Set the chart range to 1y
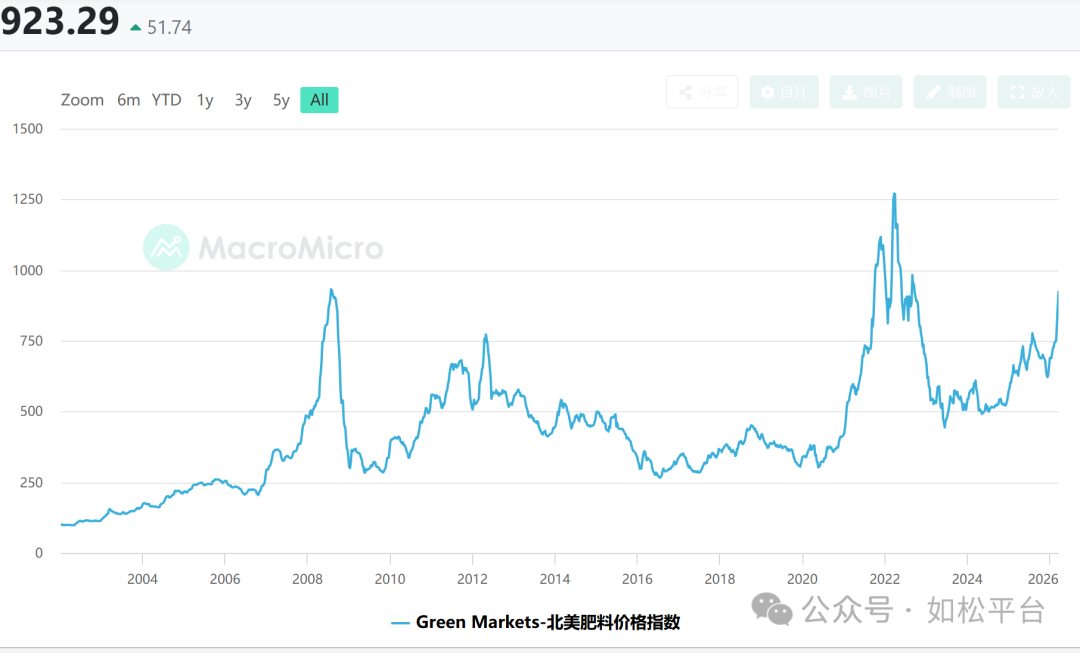The width and height of the screenshot is (1080, 653). (205, 100)
